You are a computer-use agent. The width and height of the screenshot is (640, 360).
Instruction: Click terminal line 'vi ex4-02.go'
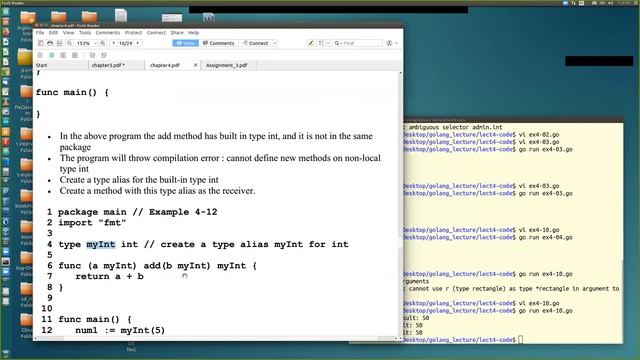[539, 135]
